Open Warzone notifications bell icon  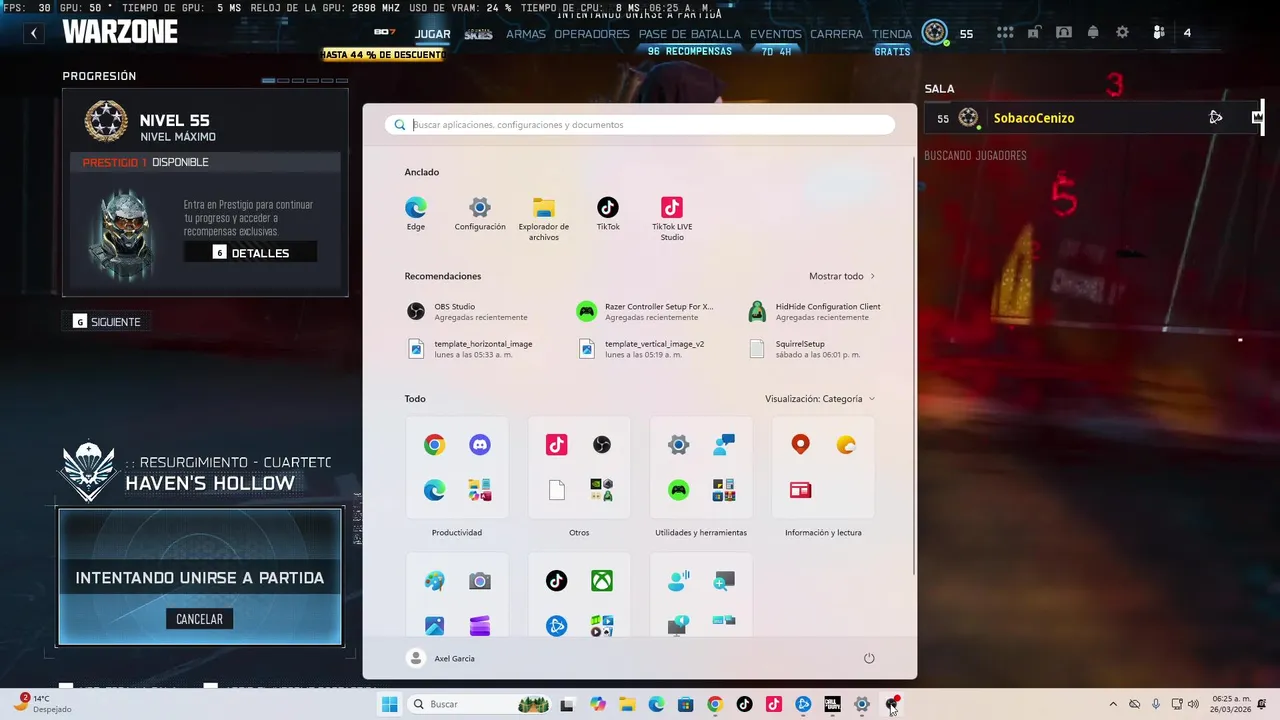pos(1093,33)
